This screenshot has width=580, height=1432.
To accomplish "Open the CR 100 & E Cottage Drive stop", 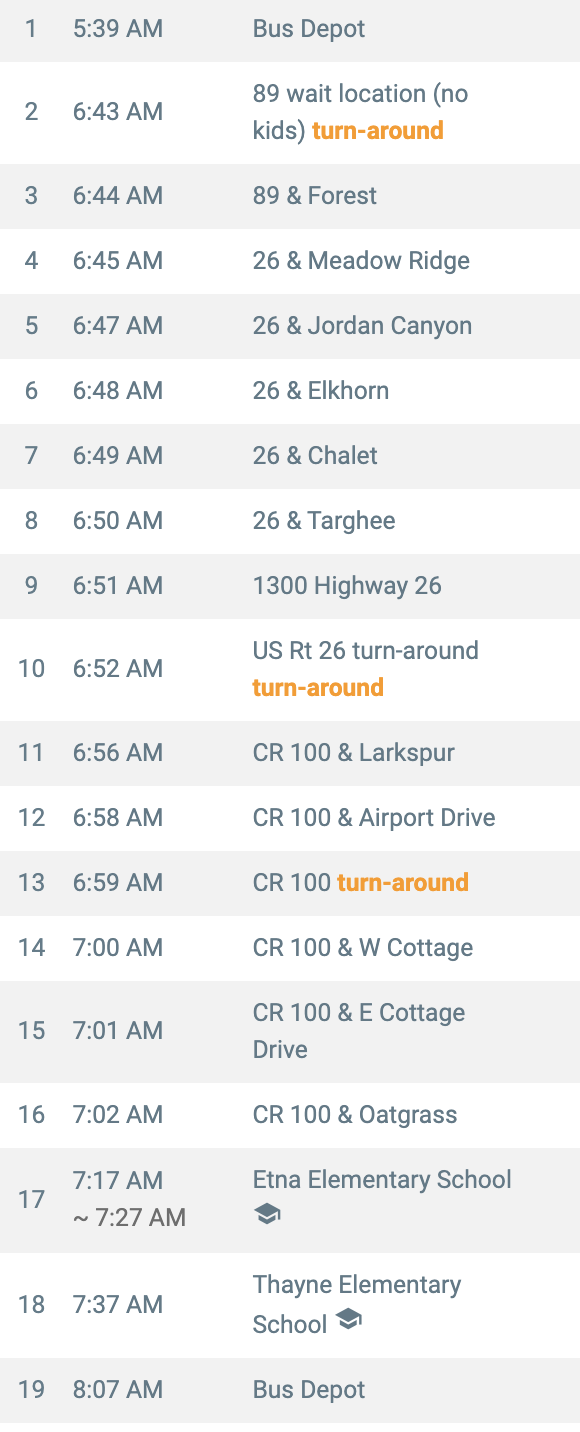I will pos(290,1031).
